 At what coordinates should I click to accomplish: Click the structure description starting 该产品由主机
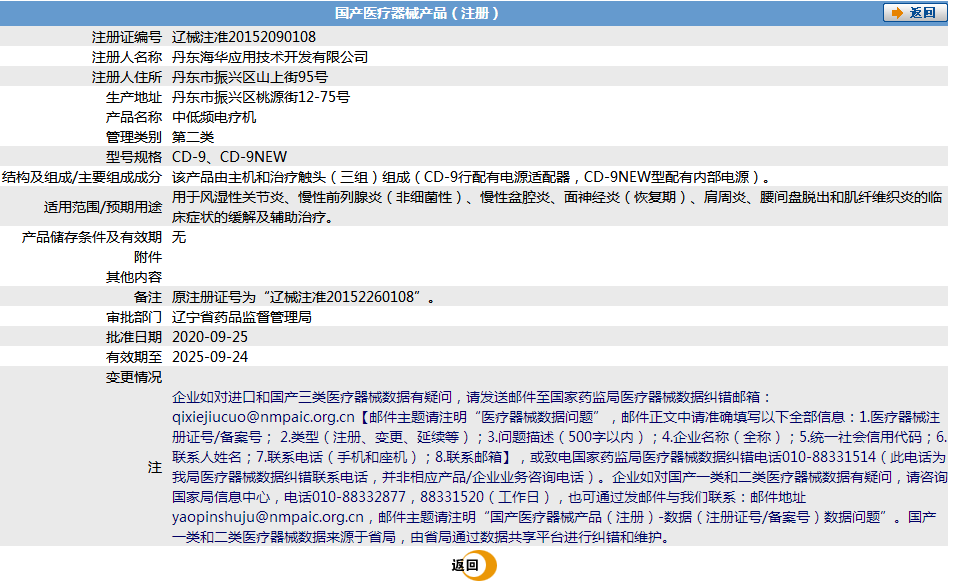[472, 177]
